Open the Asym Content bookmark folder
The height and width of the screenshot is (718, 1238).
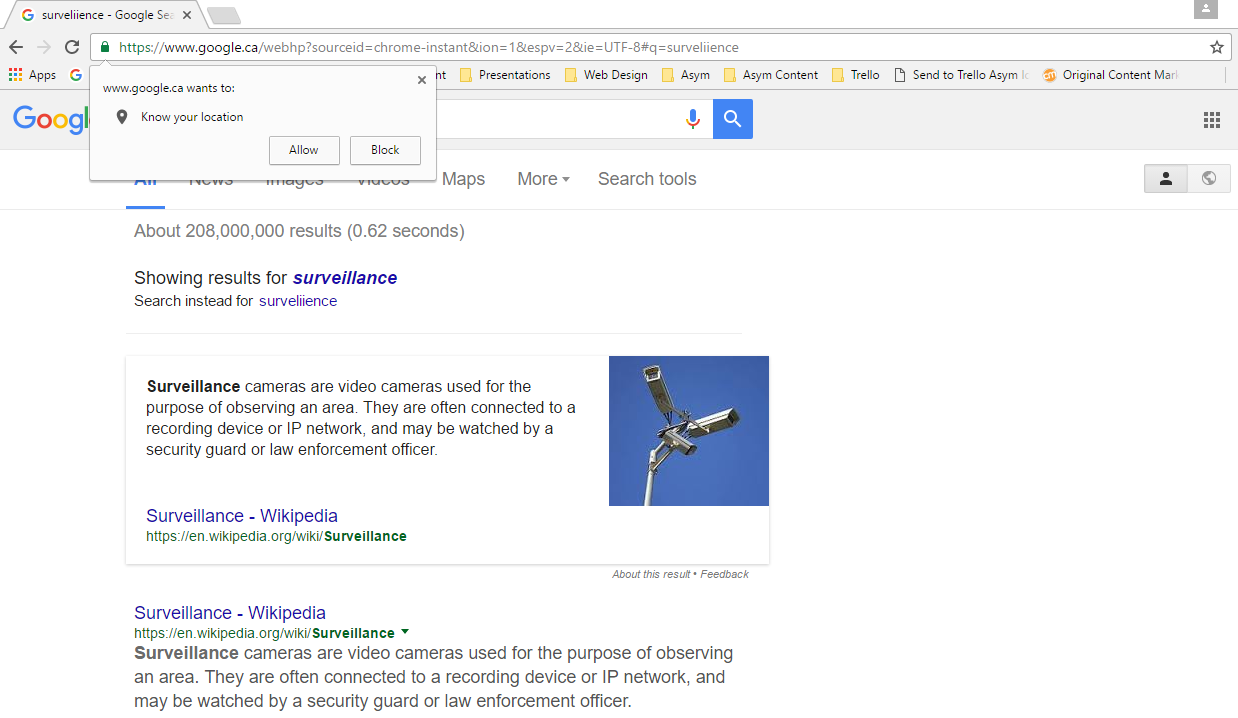pos(770,75)
